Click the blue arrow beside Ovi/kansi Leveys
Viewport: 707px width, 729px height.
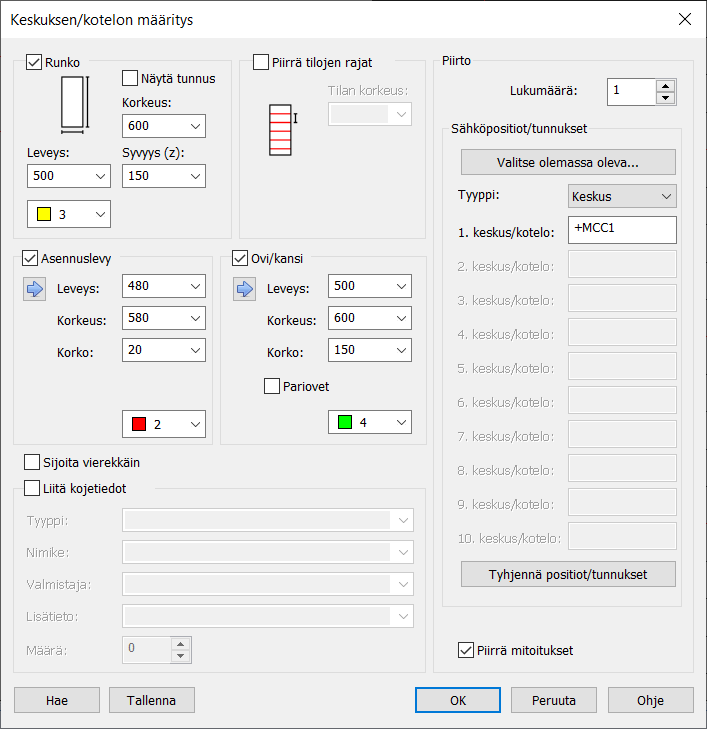(245, 289)
